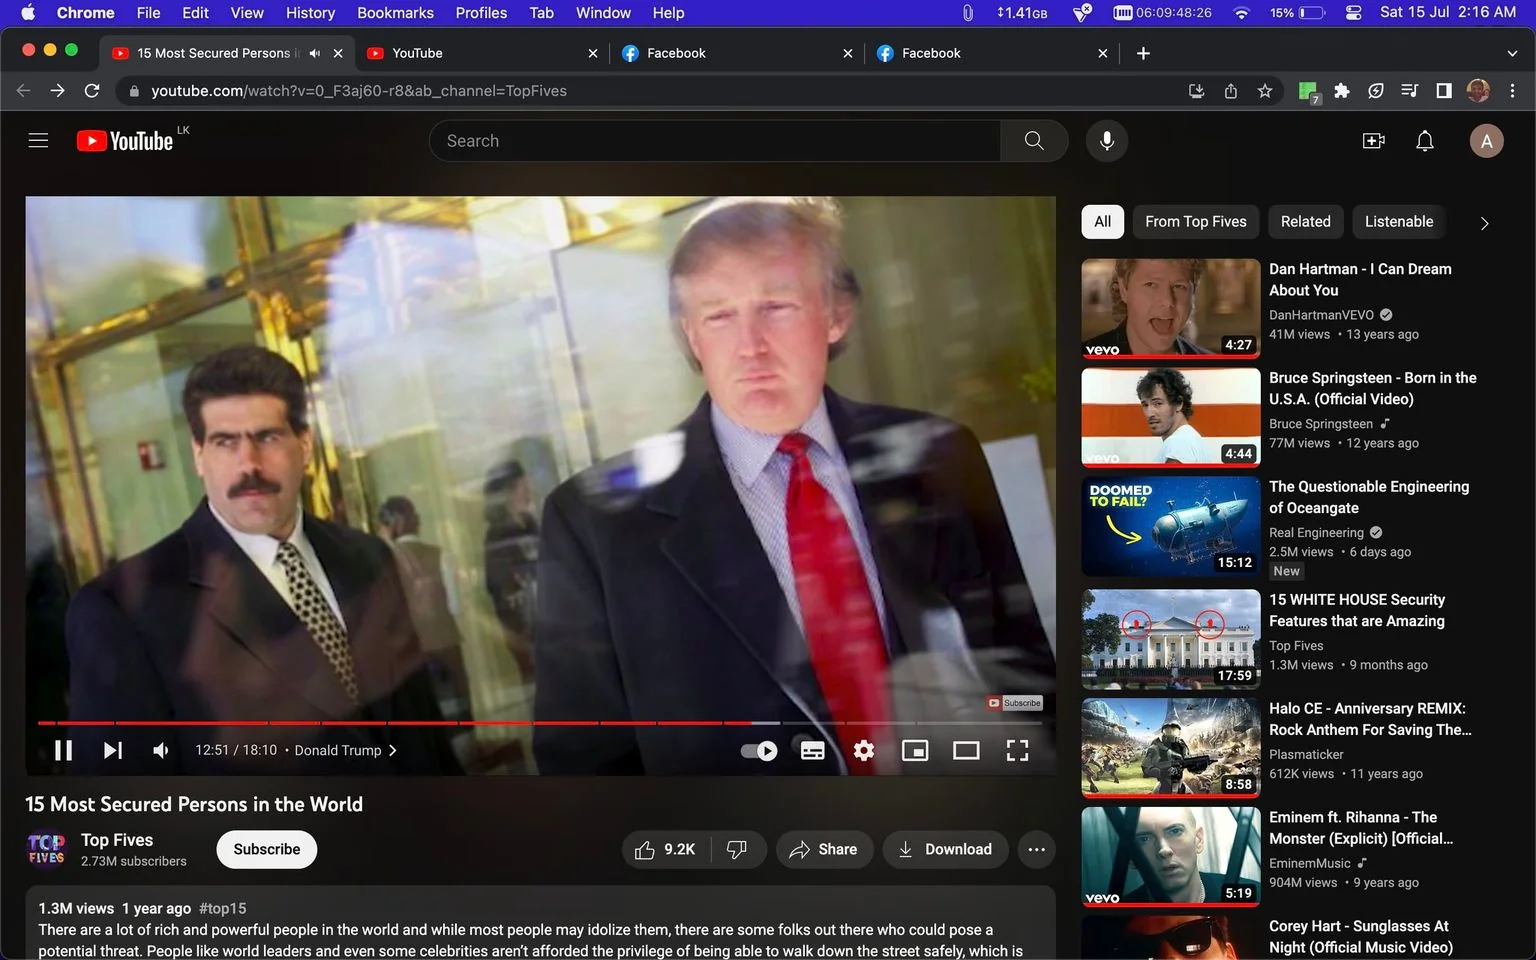Open the account avatar menu
The image size is (1536, 960).
1487,141
